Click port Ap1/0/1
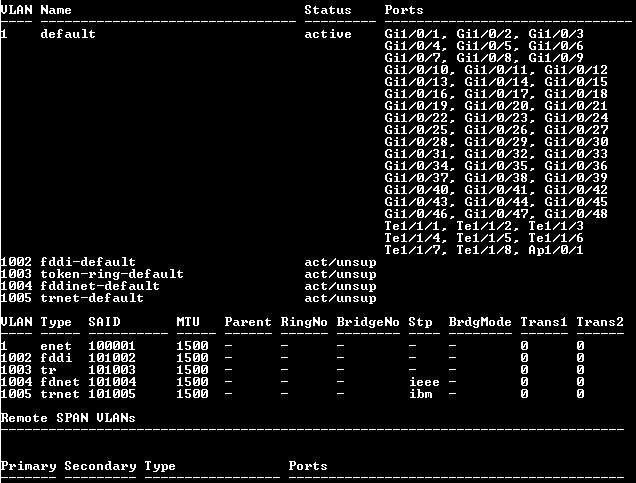Screen dimensions: 636x483 tap(556, 250)
